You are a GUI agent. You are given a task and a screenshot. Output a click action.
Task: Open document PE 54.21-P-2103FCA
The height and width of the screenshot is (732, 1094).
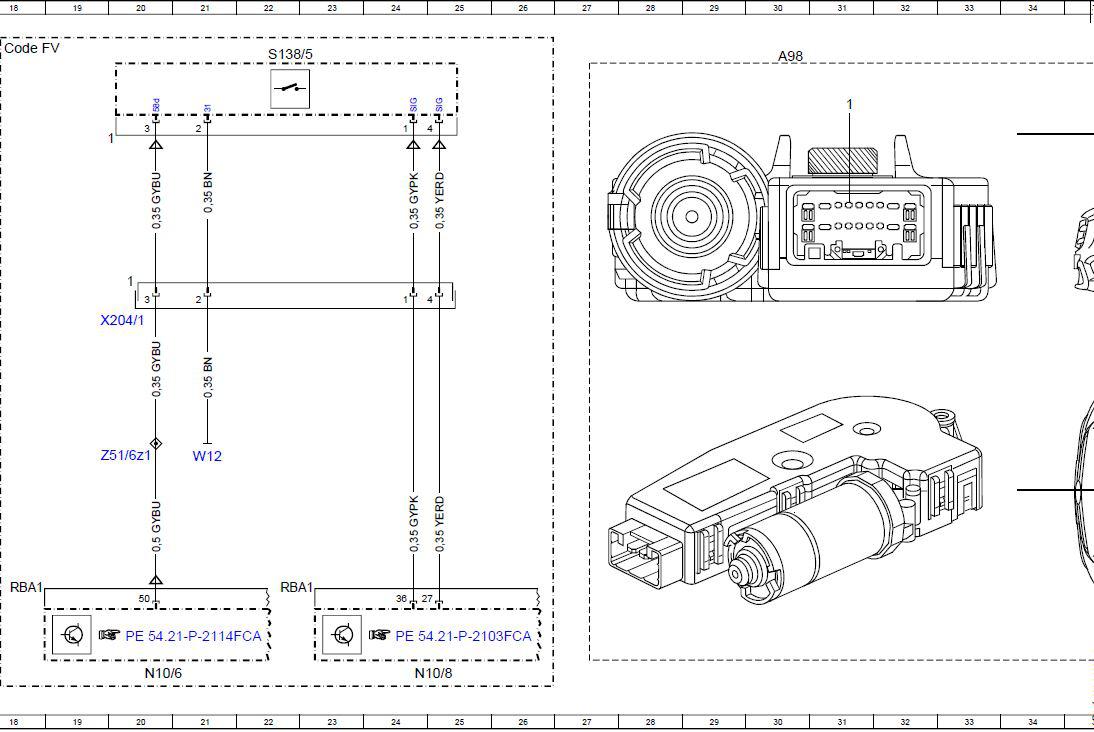[463, 636]
